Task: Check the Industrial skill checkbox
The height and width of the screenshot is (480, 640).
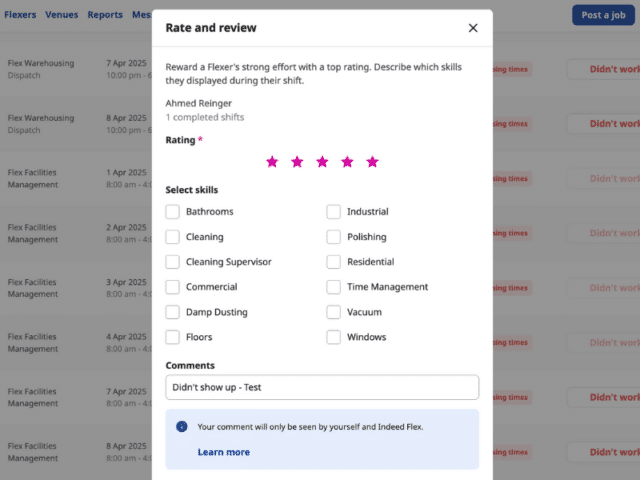Action: (x=333, y=212)
